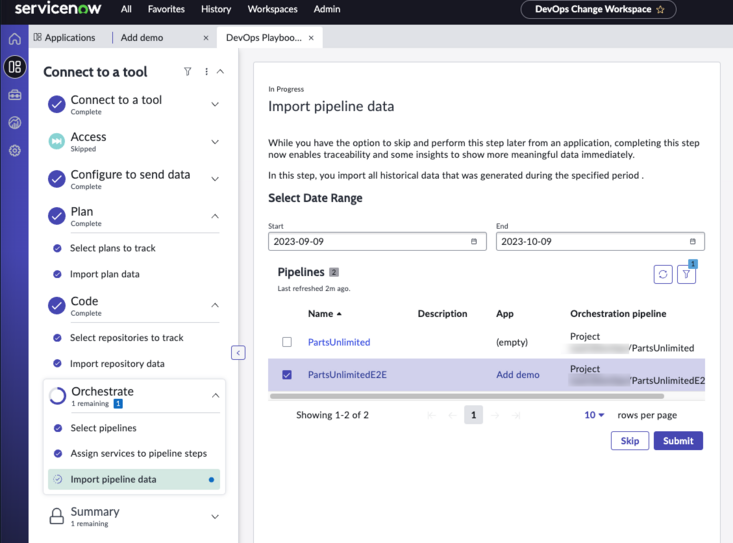Expand the Connect to a tool stage

pos(215,104)
